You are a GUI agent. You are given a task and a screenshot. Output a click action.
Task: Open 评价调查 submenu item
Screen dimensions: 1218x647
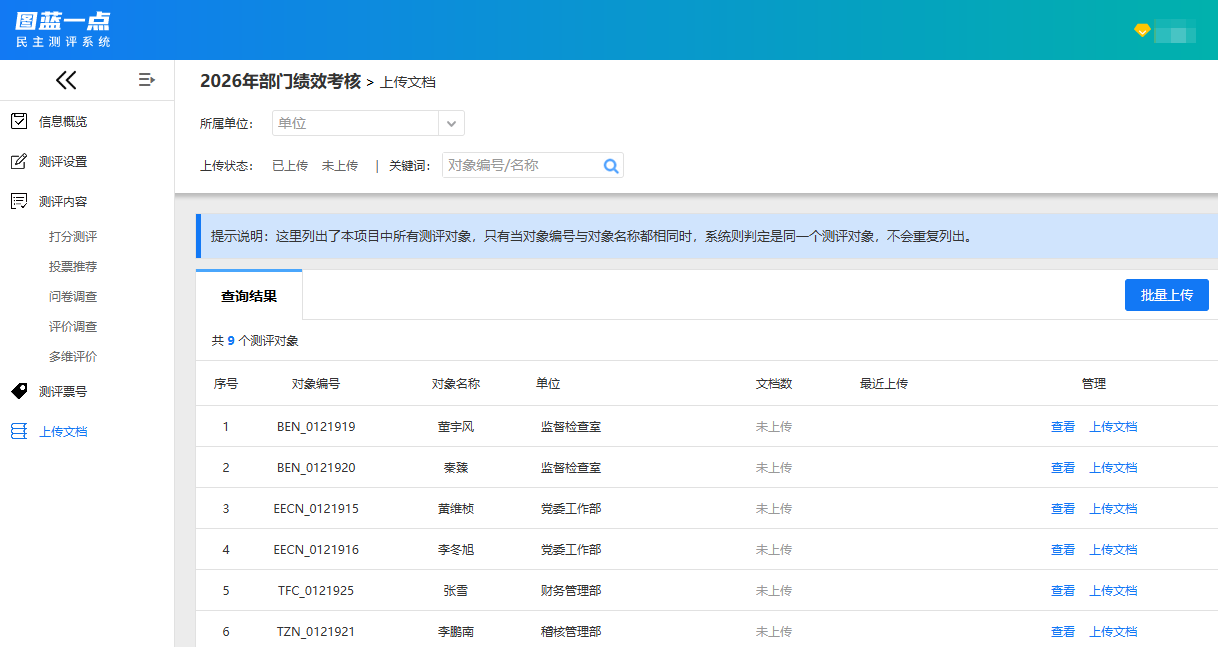tap(73, 327)
